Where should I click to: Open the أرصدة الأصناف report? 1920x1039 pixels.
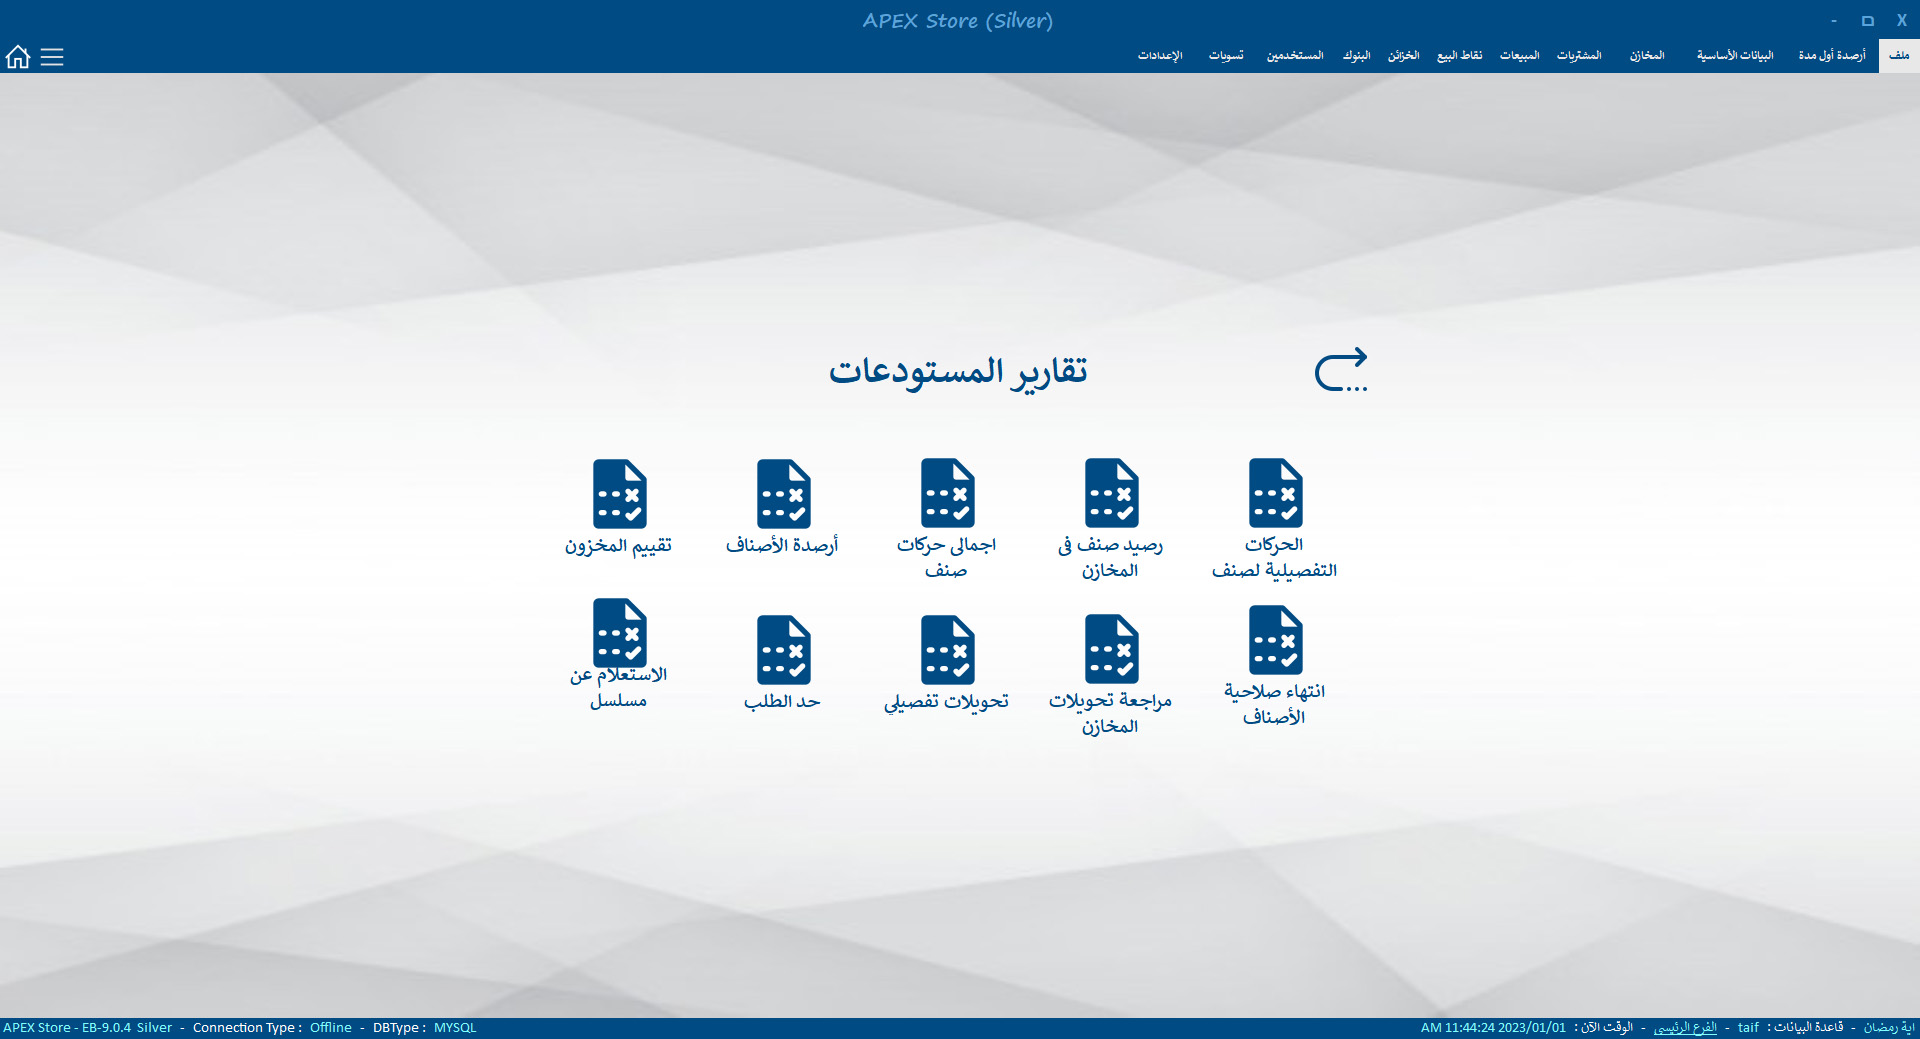pos(783,494)
